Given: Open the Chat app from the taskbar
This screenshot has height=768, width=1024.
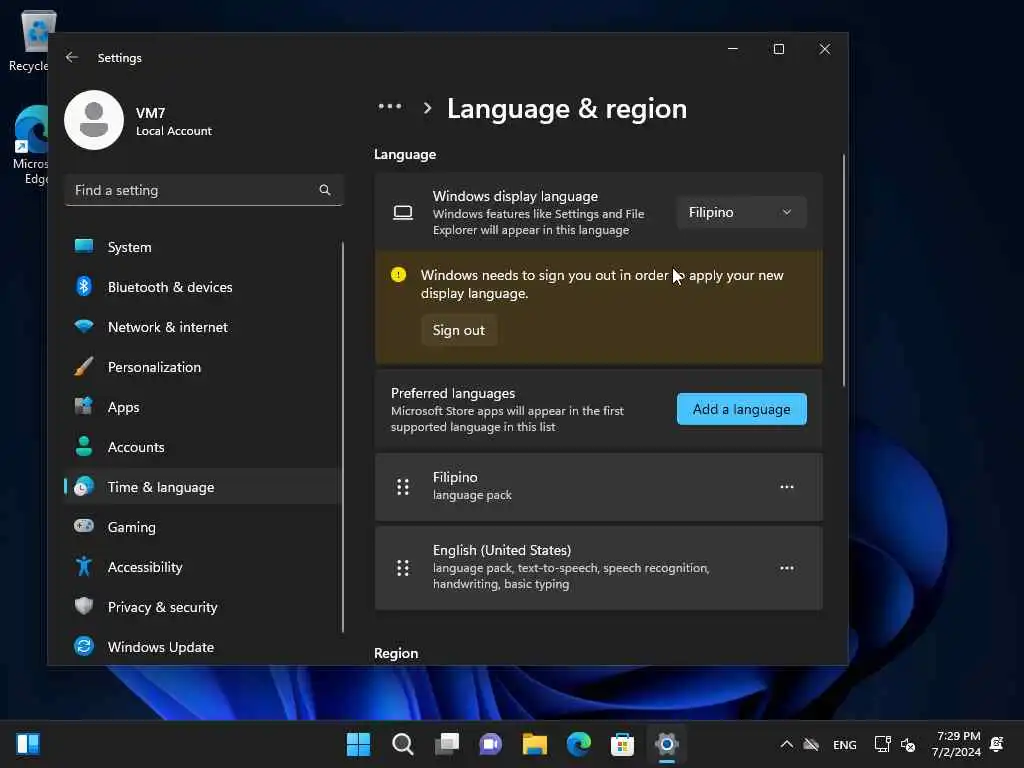Looking at the screenshot, I should pyautogui.click(x=490, y=744).
